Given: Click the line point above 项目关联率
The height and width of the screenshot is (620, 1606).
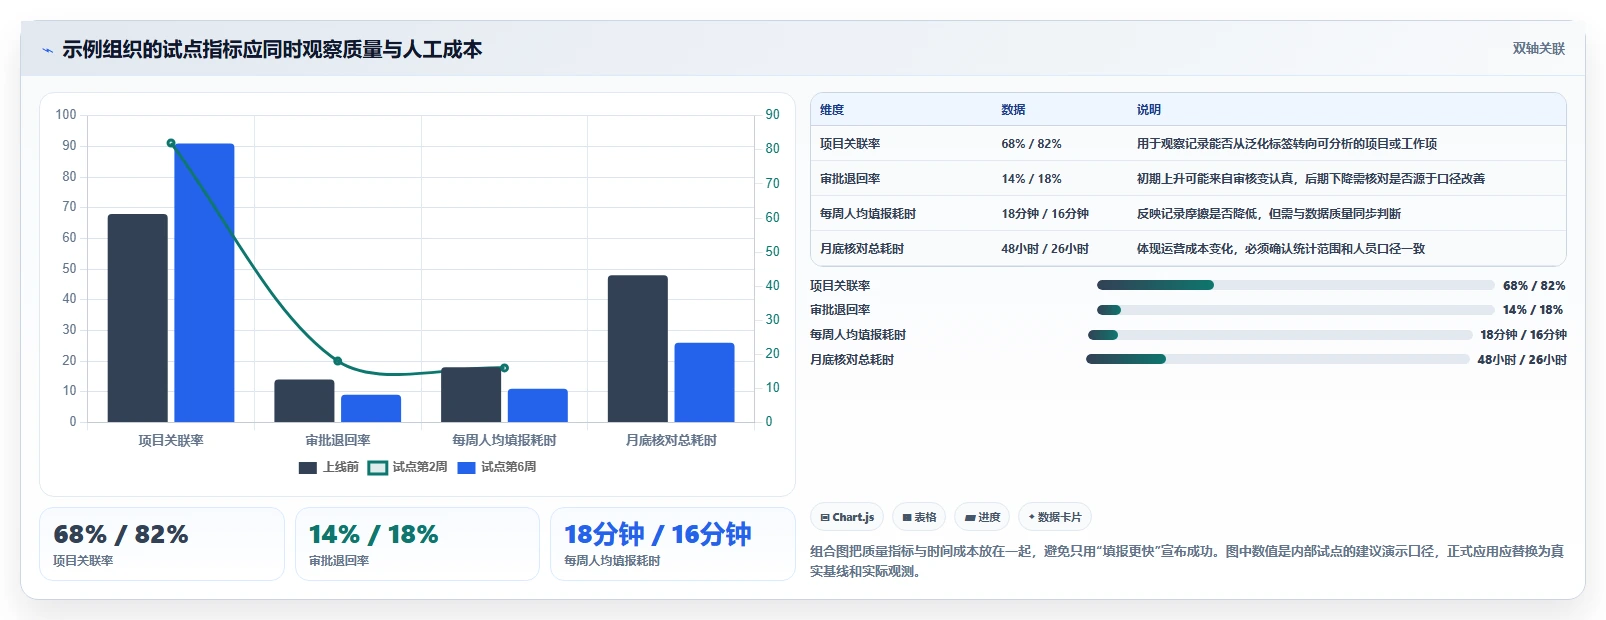Looking at the screenshot, I should pos(171,143).
